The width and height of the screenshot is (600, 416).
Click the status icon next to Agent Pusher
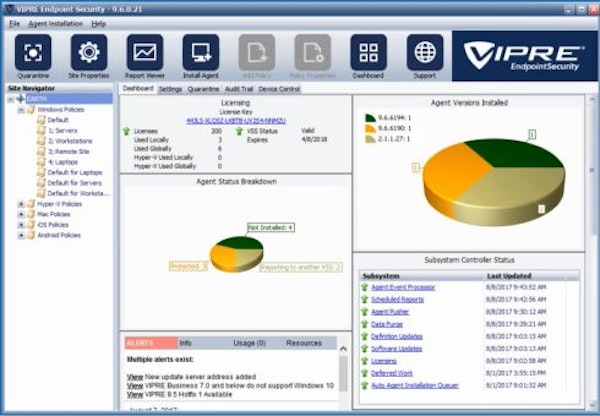point(365,312)
